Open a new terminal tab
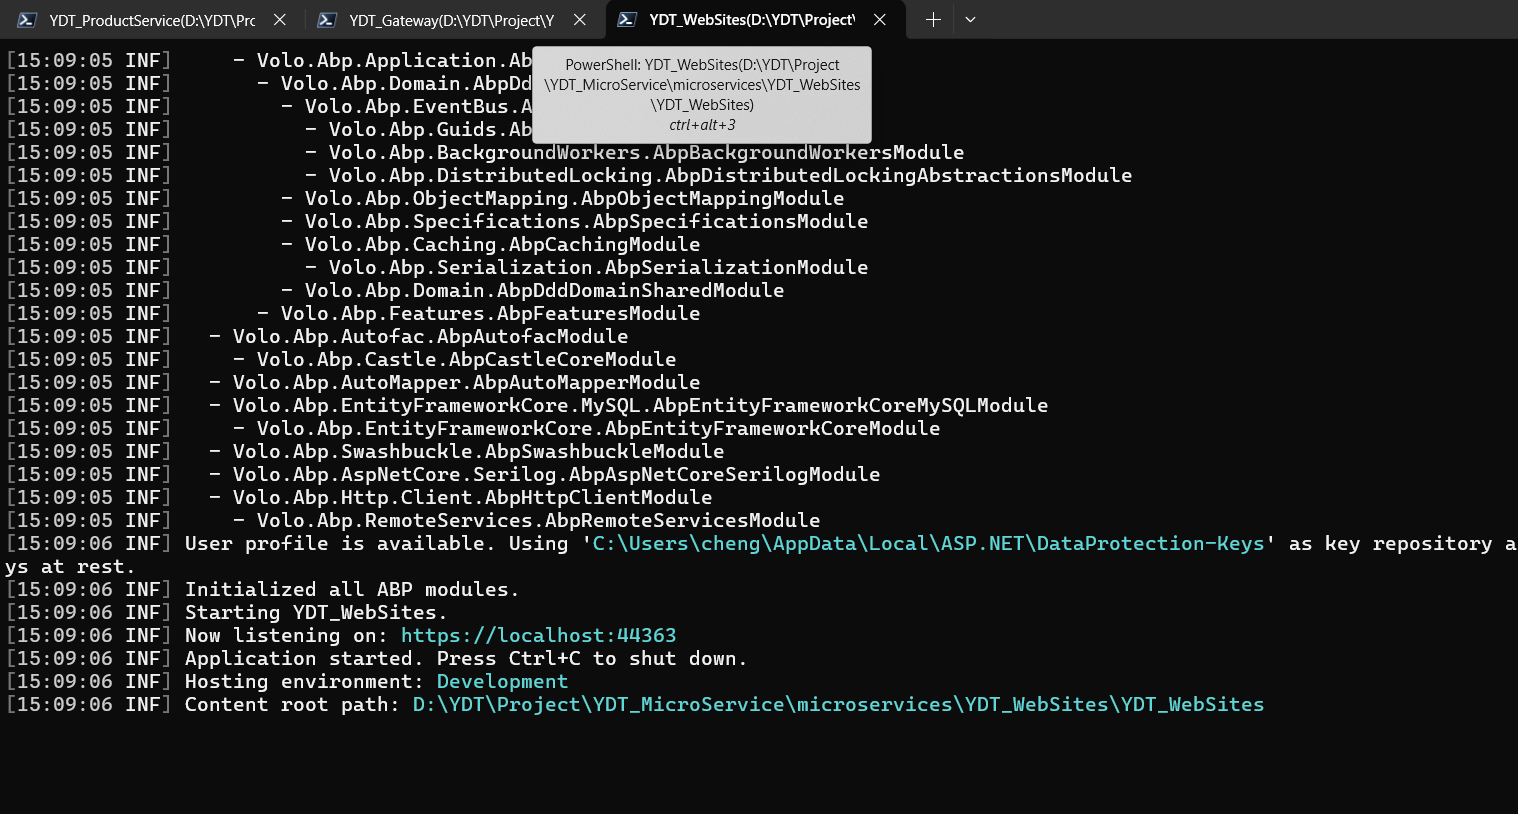The width and height of the screenshot is (1518, 814). coord(933,20)
